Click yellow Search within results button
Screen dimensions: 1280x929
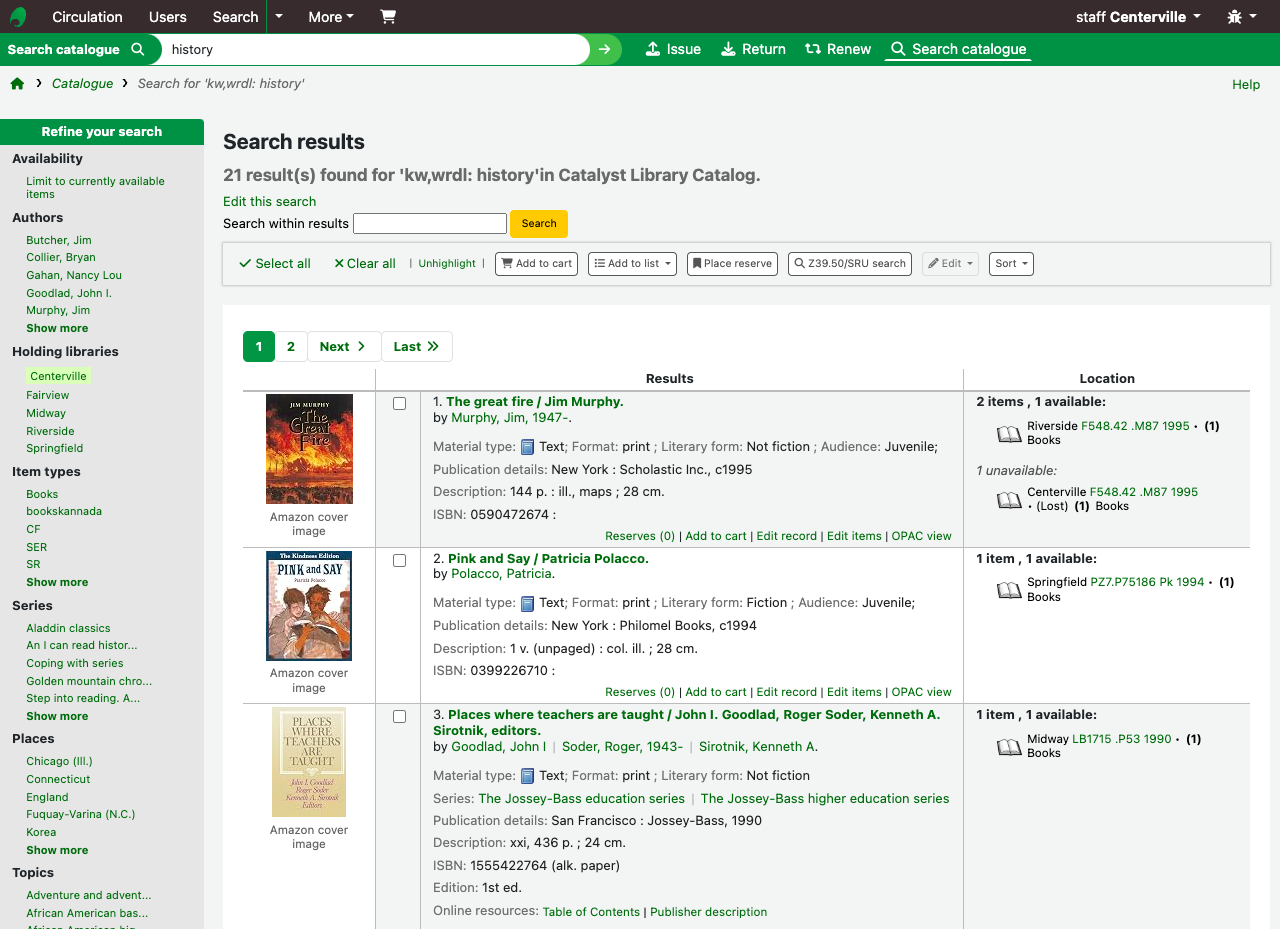(x=539, y=224)
